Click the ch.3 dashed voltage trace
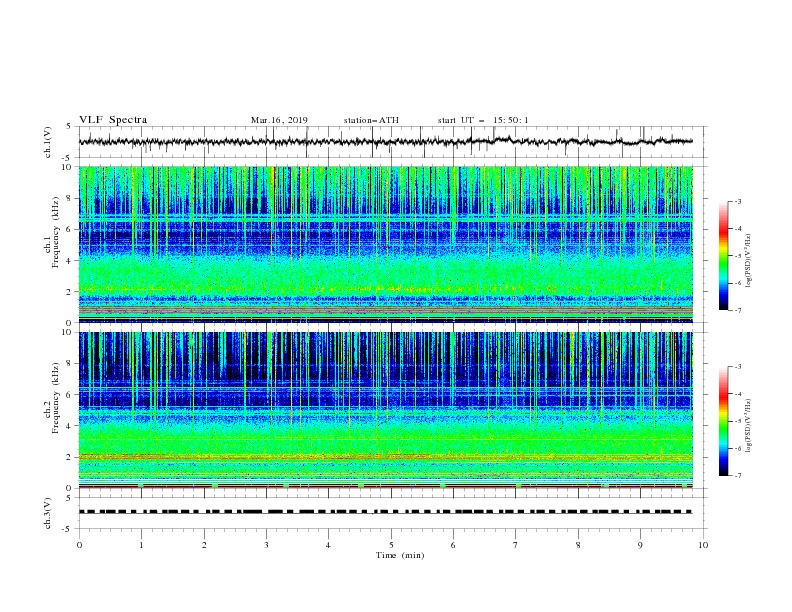Image resolution: width=792 pixels, height=612 pixels. (386, 512)
